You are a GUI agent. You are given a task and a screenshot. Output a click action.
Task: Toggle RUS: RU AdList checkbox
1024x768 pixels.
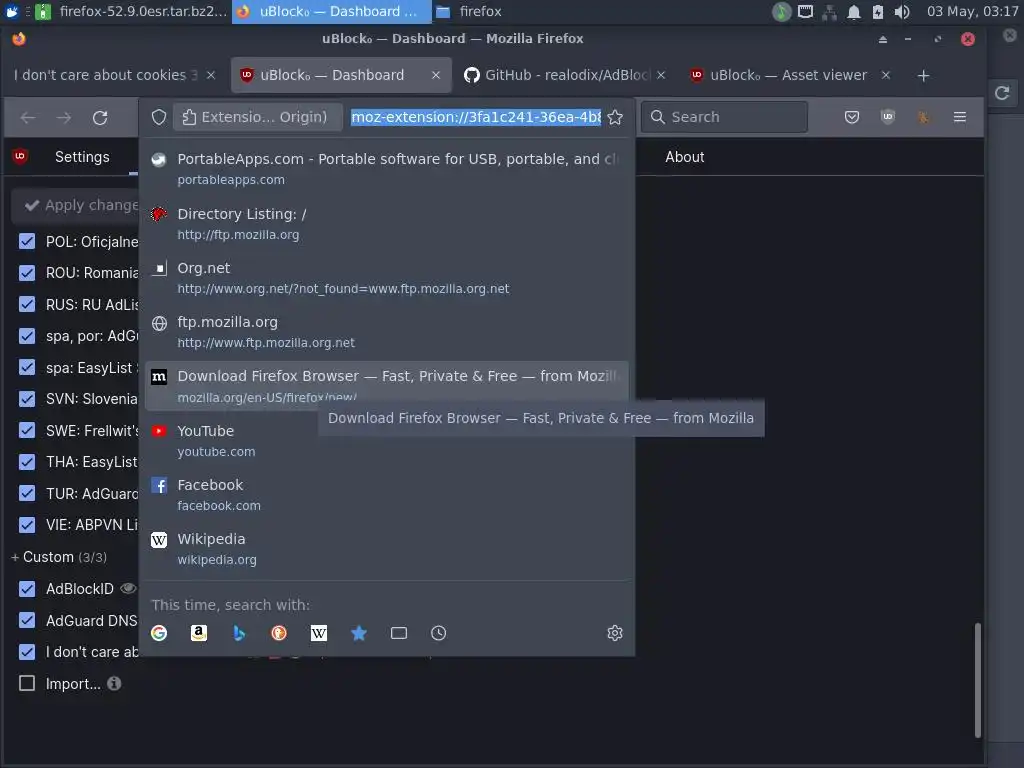point(27,304)
